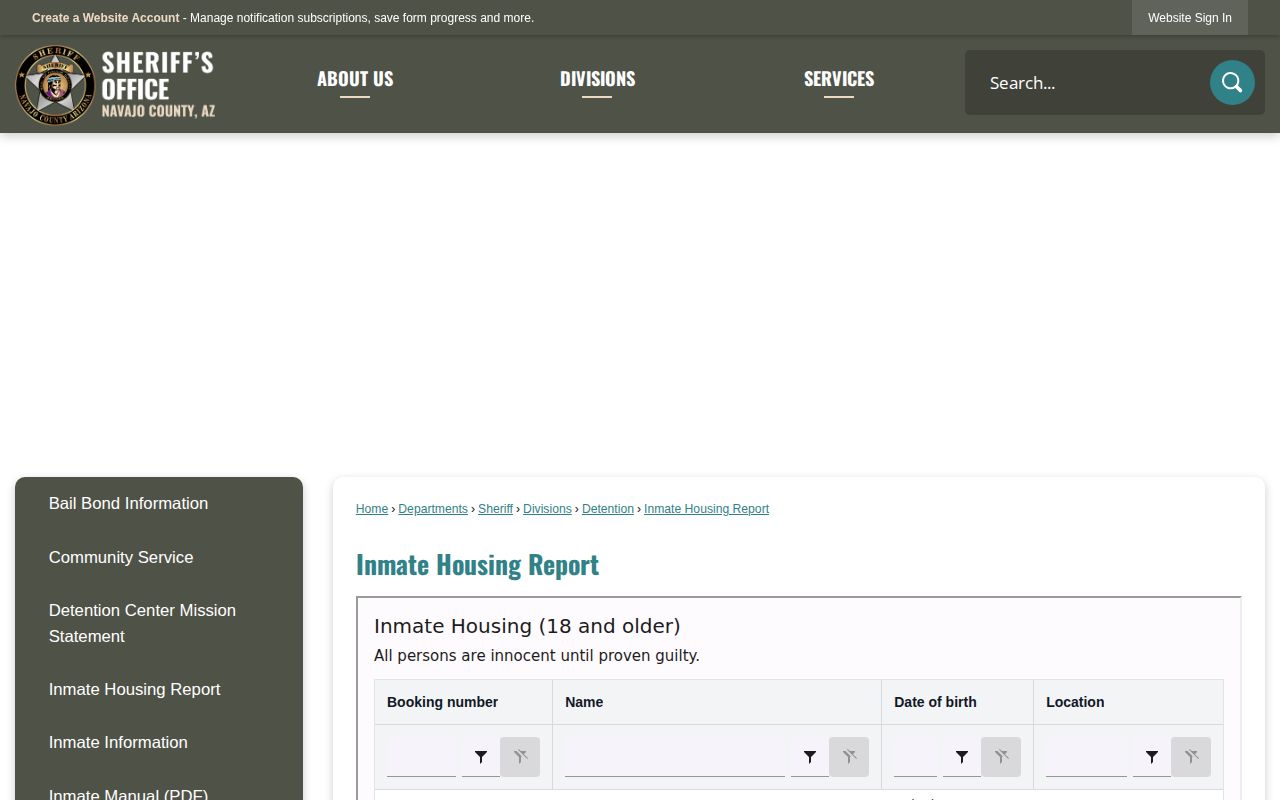The height and width of the screenshot is (800, 1280).
Task: Open Departments breadcrumb link
Action: pyautogui.click(x=433, y=509)
